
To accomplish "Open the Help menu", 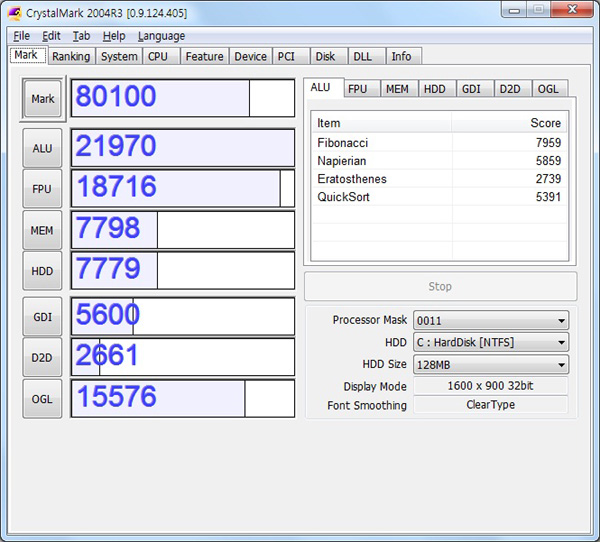I will (x=114, y=36).
